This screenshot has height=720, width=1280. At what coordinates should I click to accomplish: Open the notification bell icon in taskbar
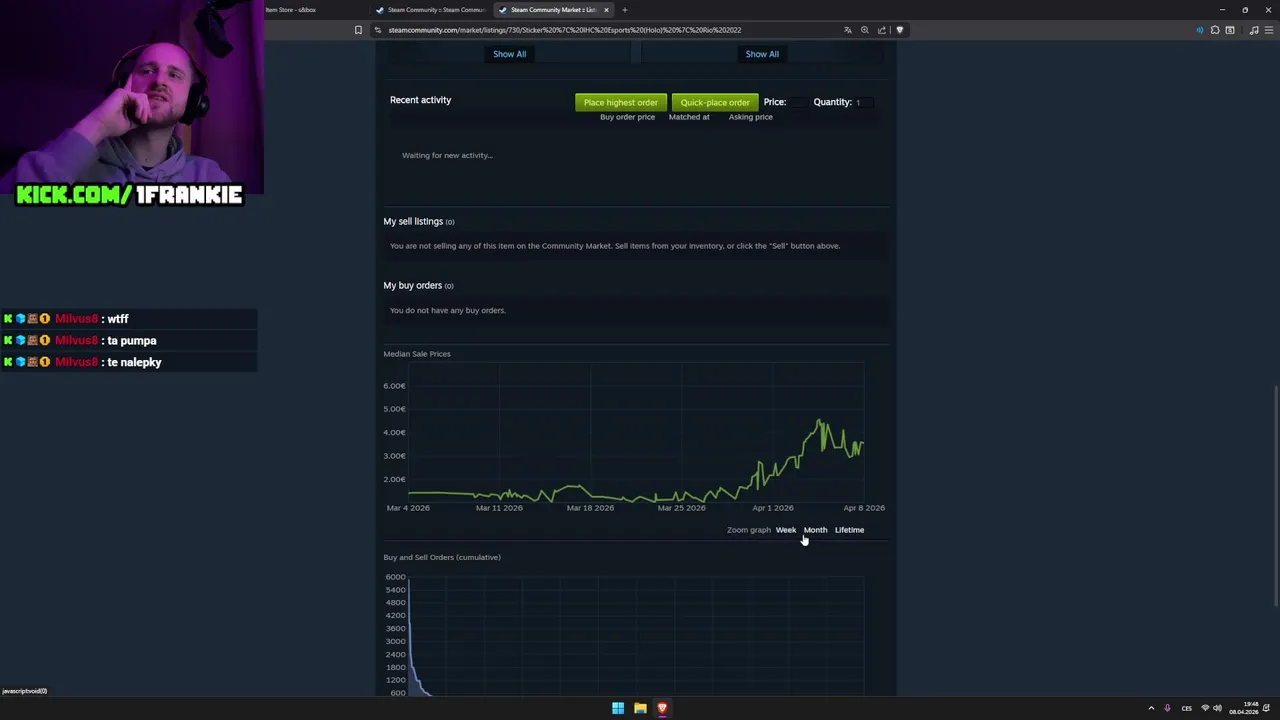click(x=1267, y=708)
